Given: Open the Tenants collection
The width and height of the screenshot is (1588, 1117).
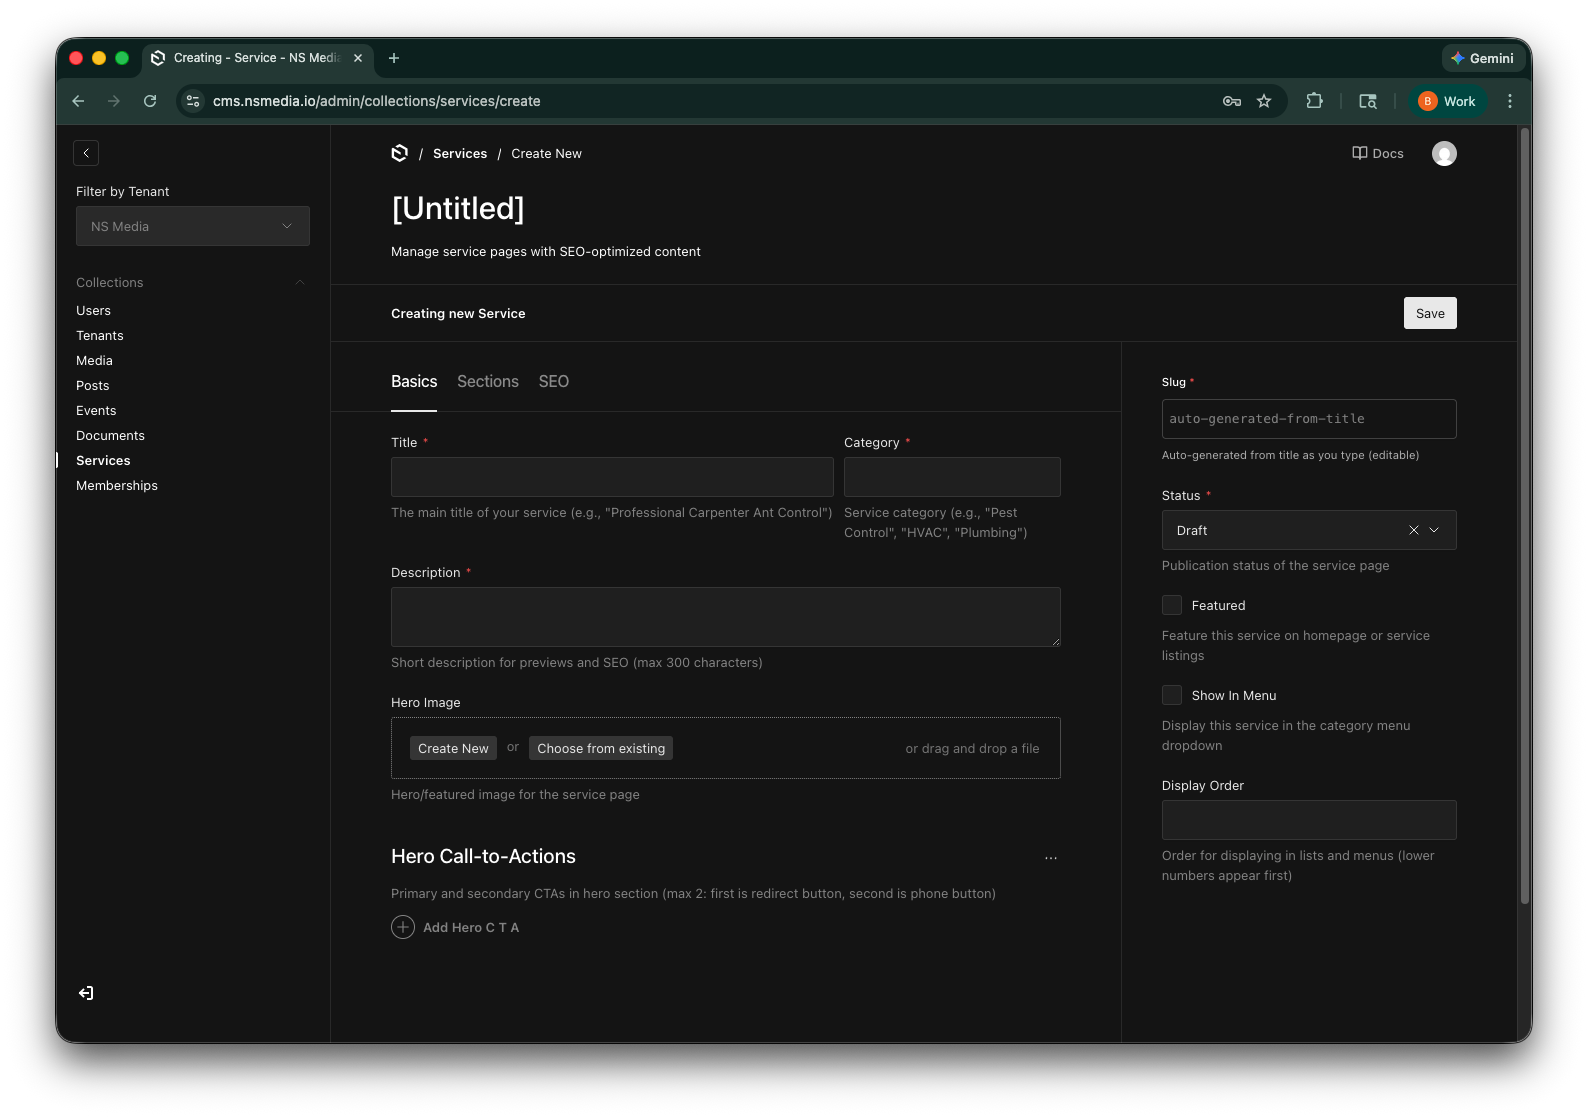Looking at the screenshot, I should (x=100, y=336).
